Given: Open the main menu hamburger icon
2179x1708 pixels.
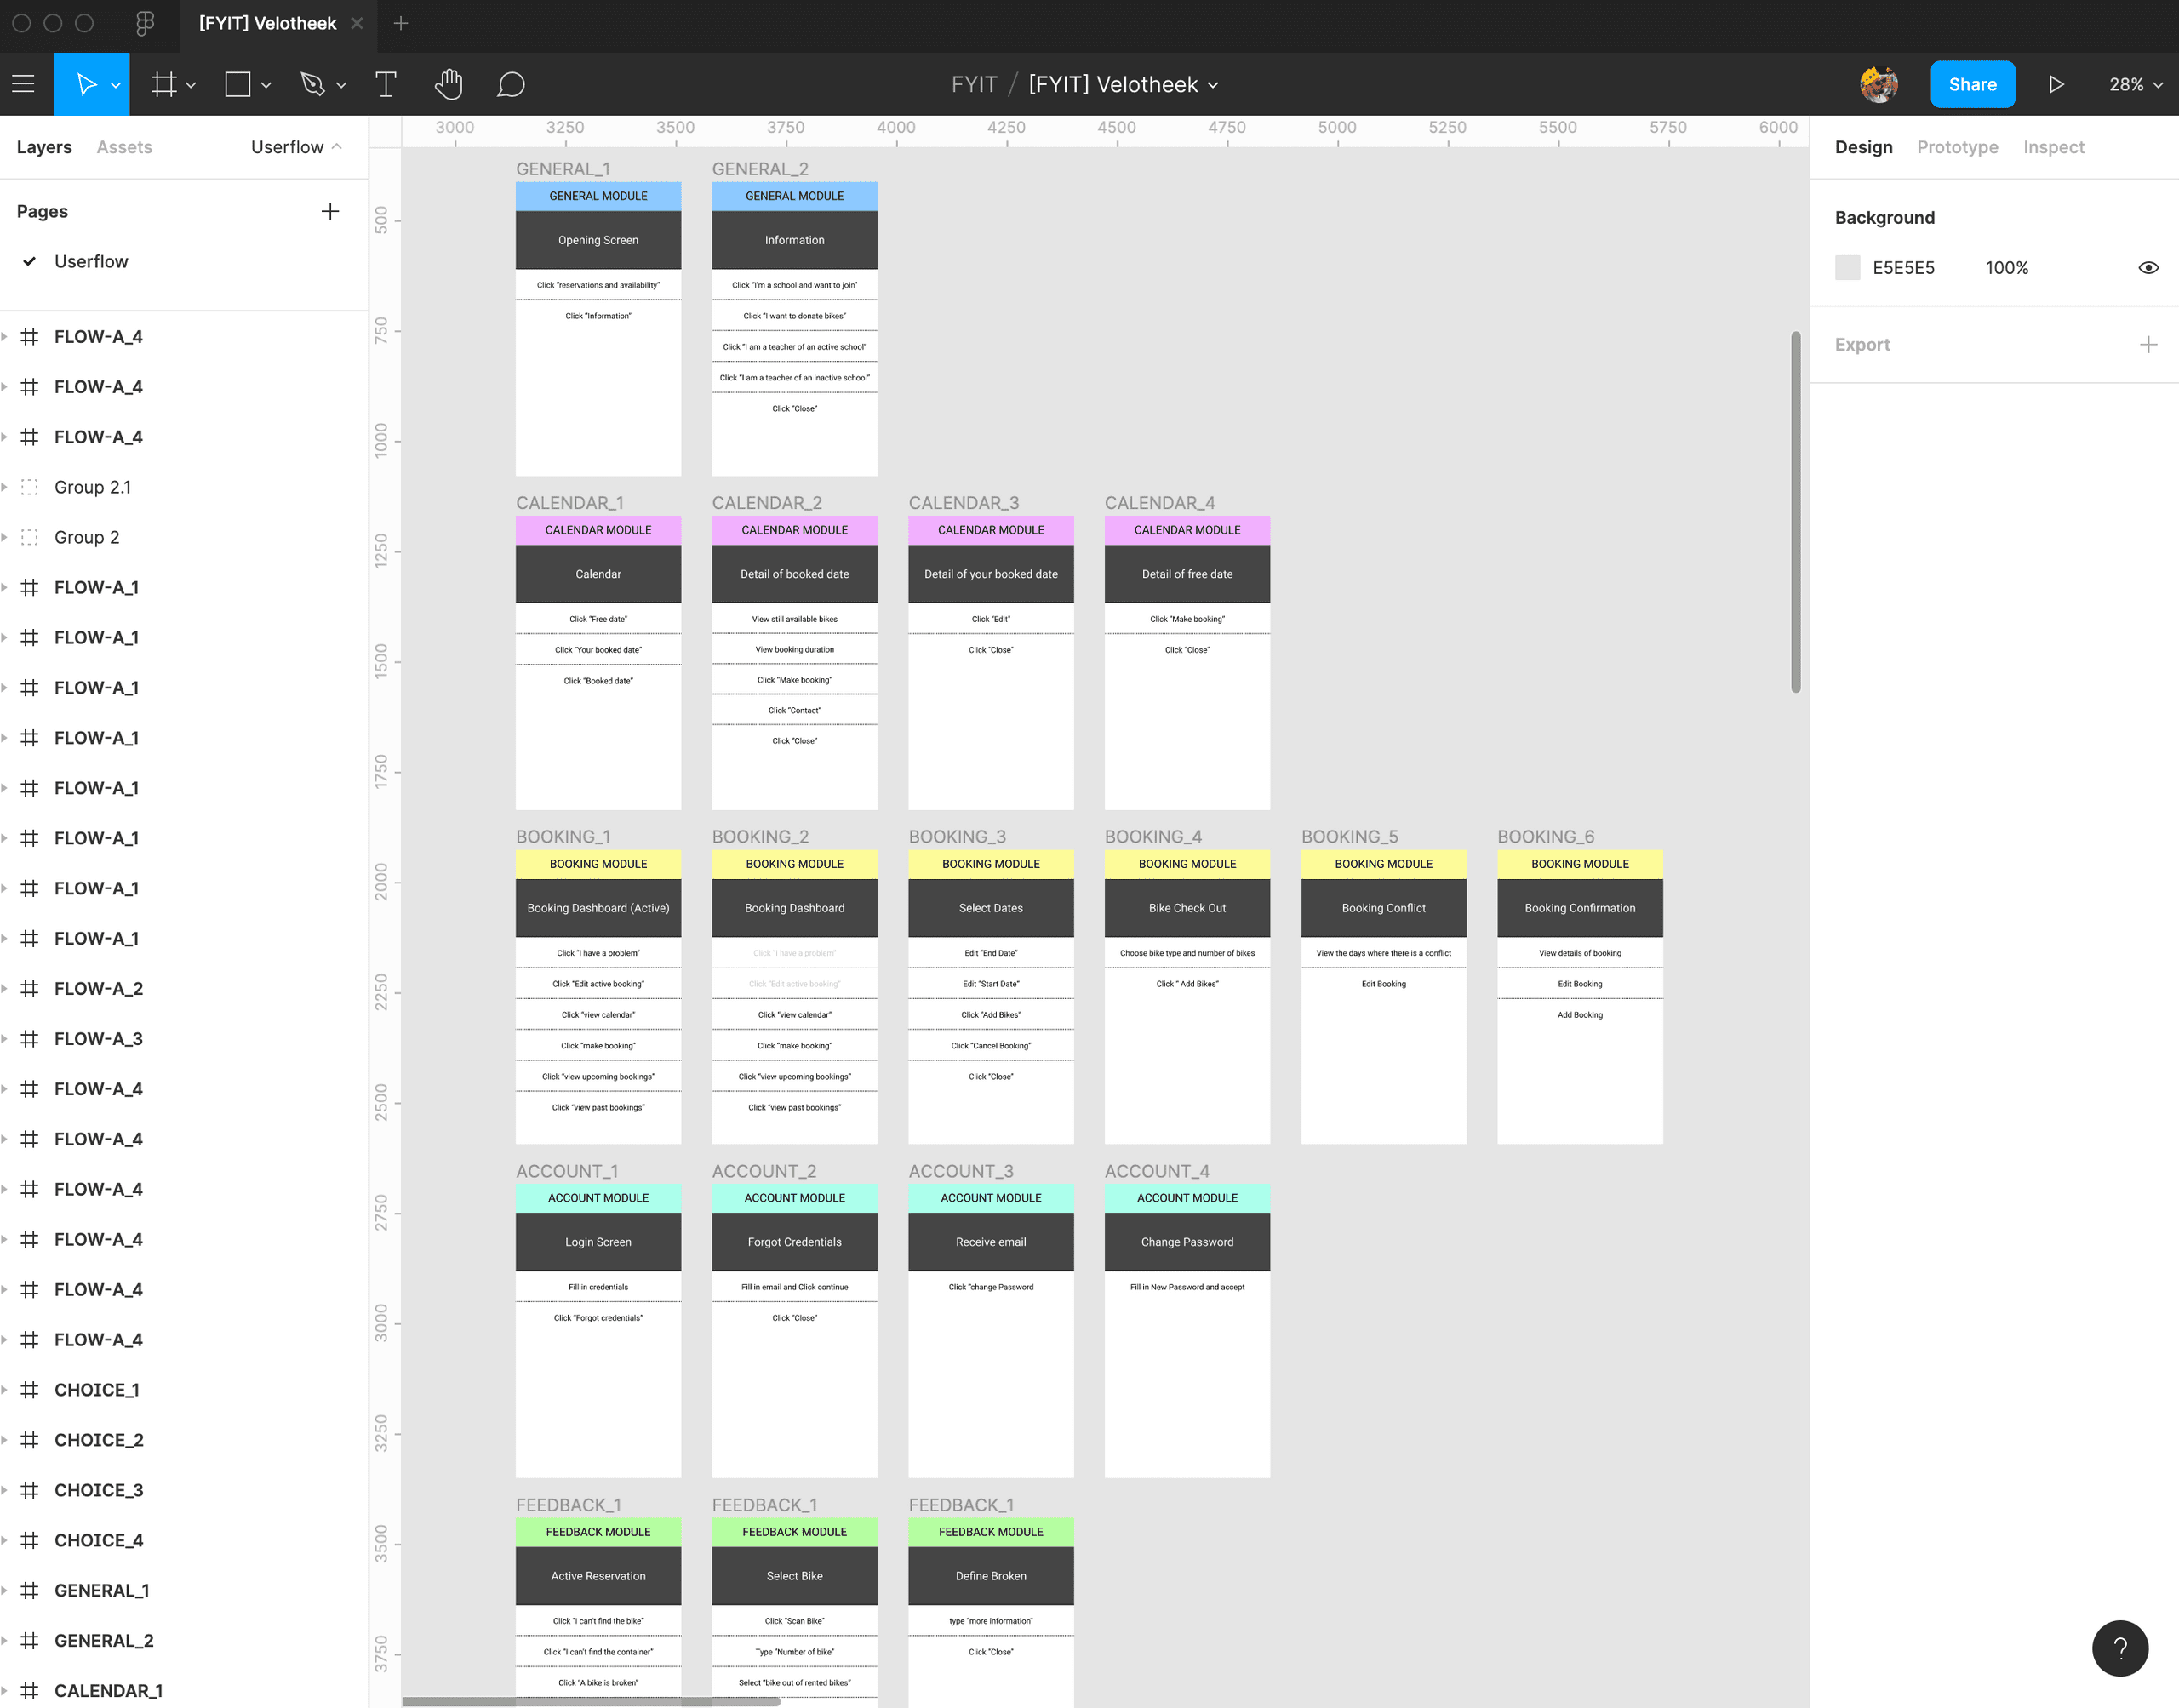Looking at the screenshot, I should click(26, 85).
